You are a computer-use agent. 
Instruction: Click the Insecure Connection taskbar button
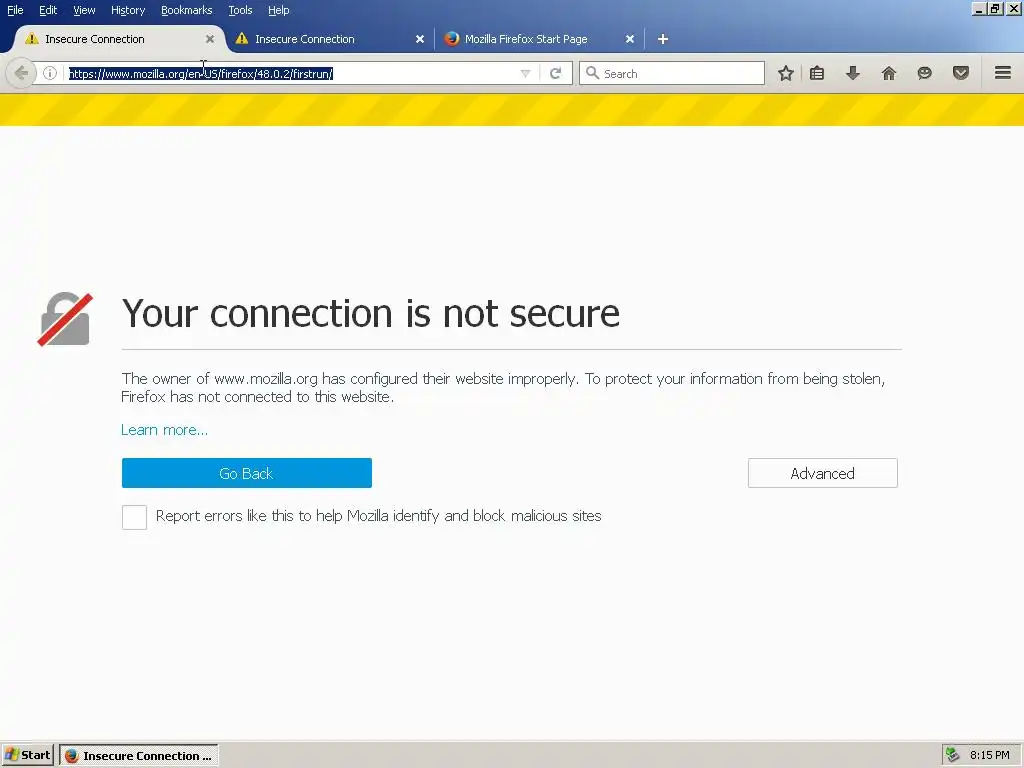pyautogui.click(x=139, y=755)
